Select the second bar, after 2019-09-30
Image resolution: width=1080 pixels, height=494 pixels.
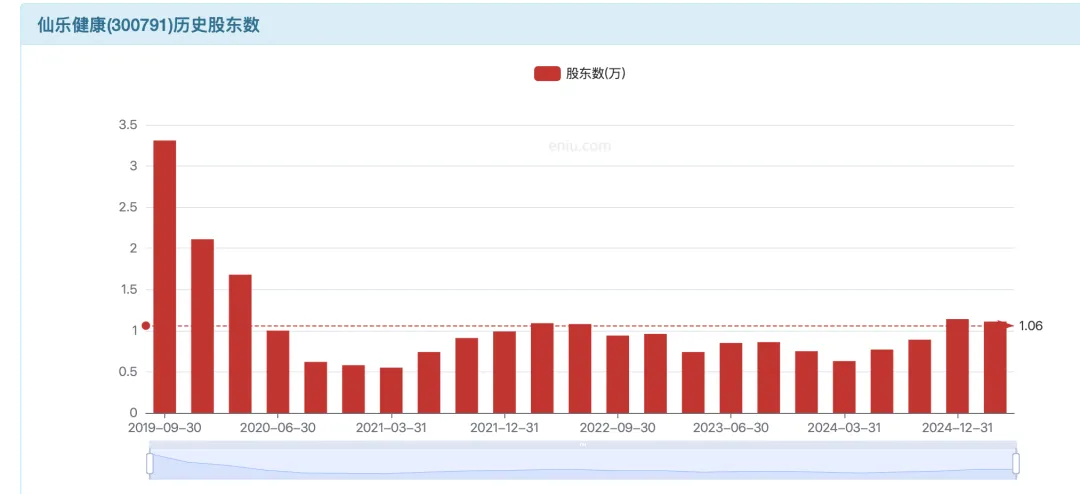(x=202, y=327)
